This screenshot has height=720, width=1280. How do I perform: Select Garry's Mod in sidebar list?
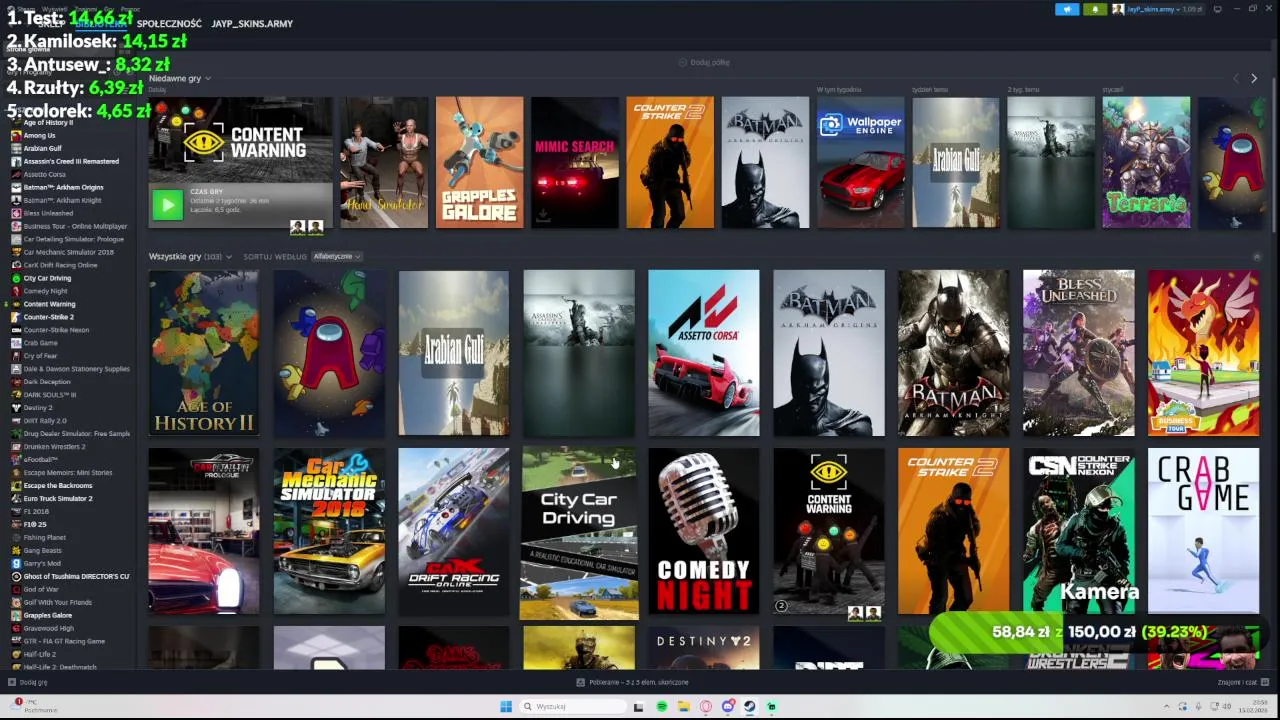[x=42, y=563]
